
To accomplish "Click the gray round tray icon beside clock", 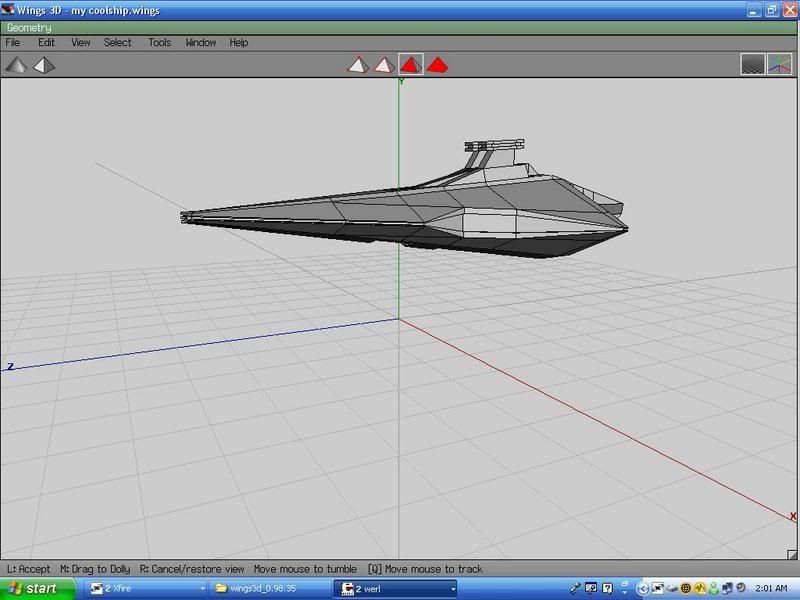I will [741, 588].
